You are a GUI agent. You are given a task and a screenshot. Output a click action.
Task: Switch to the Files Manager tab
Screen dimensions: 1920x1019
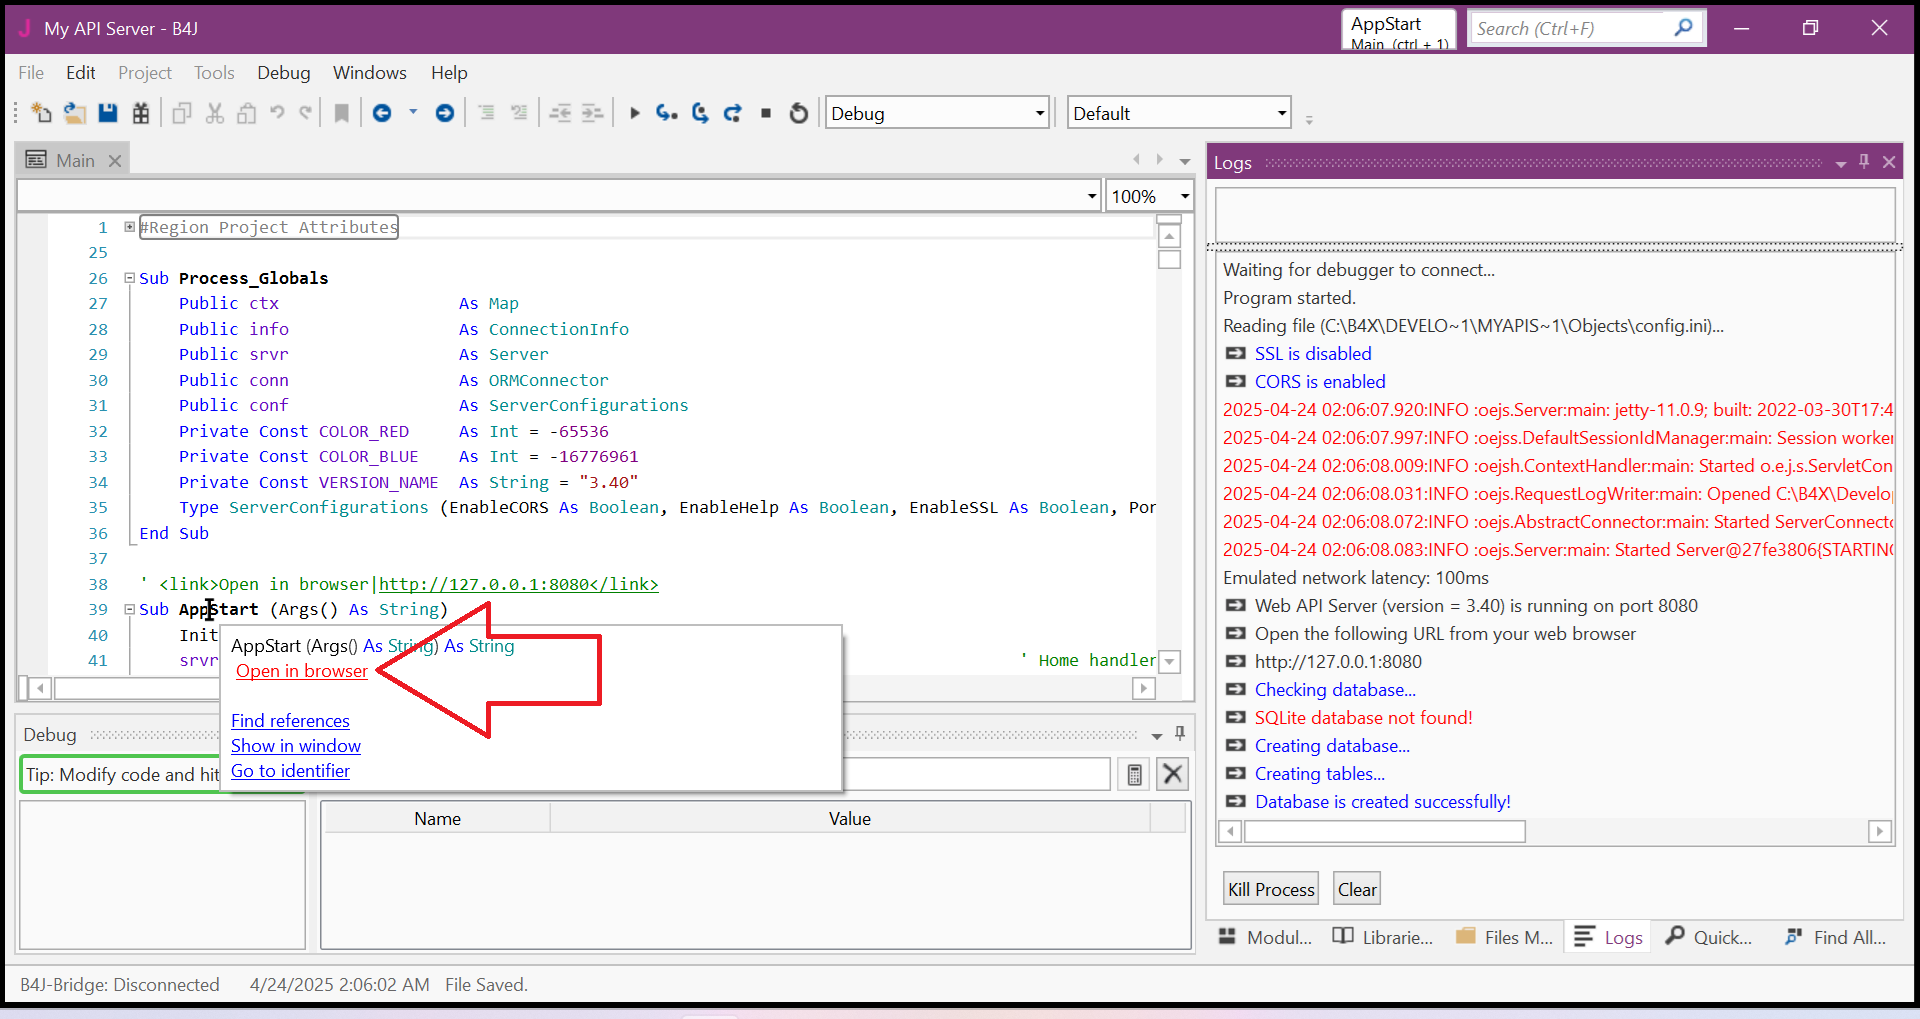pyautogui.click(x=1504, y=937)
